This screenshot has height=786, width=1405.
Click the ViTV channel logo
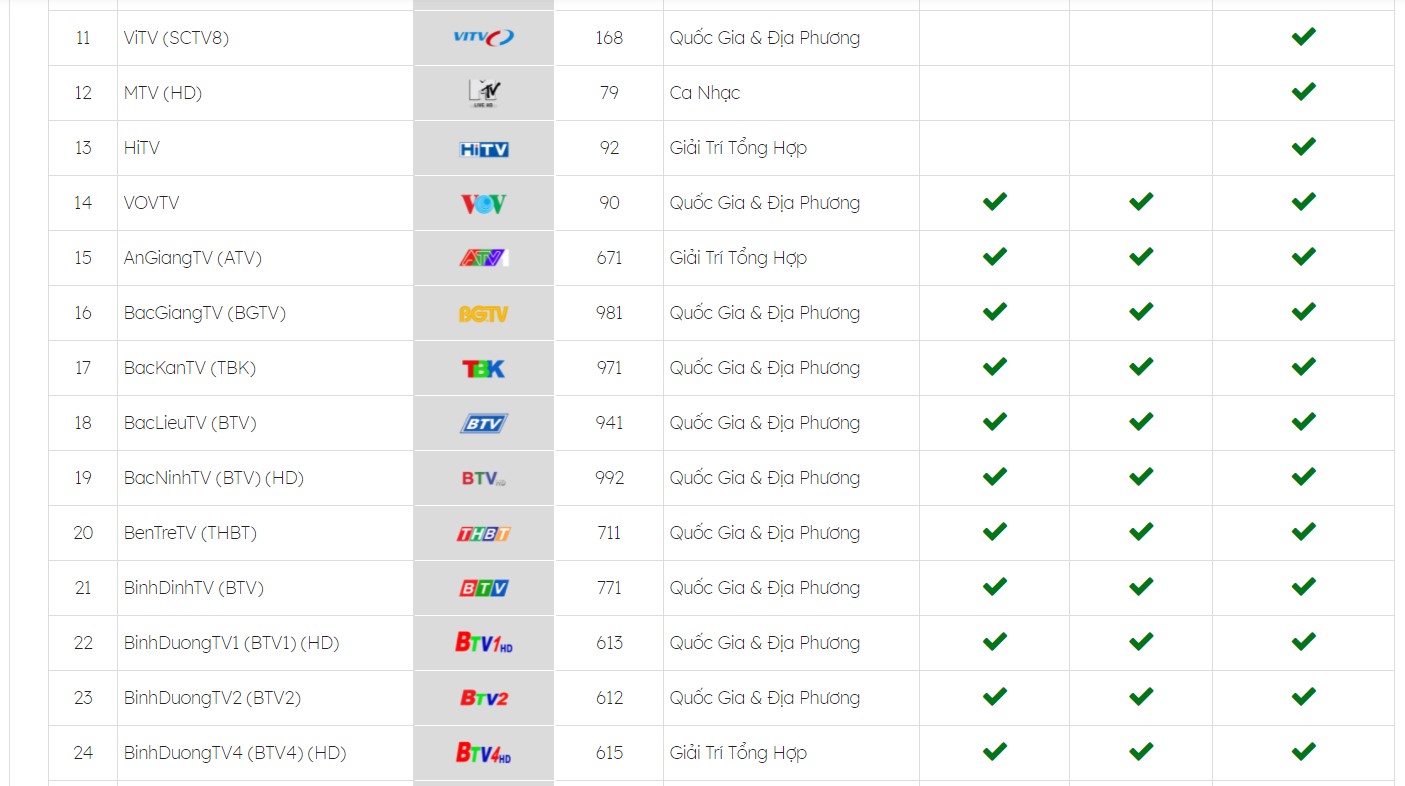click(x=484, y=38)
